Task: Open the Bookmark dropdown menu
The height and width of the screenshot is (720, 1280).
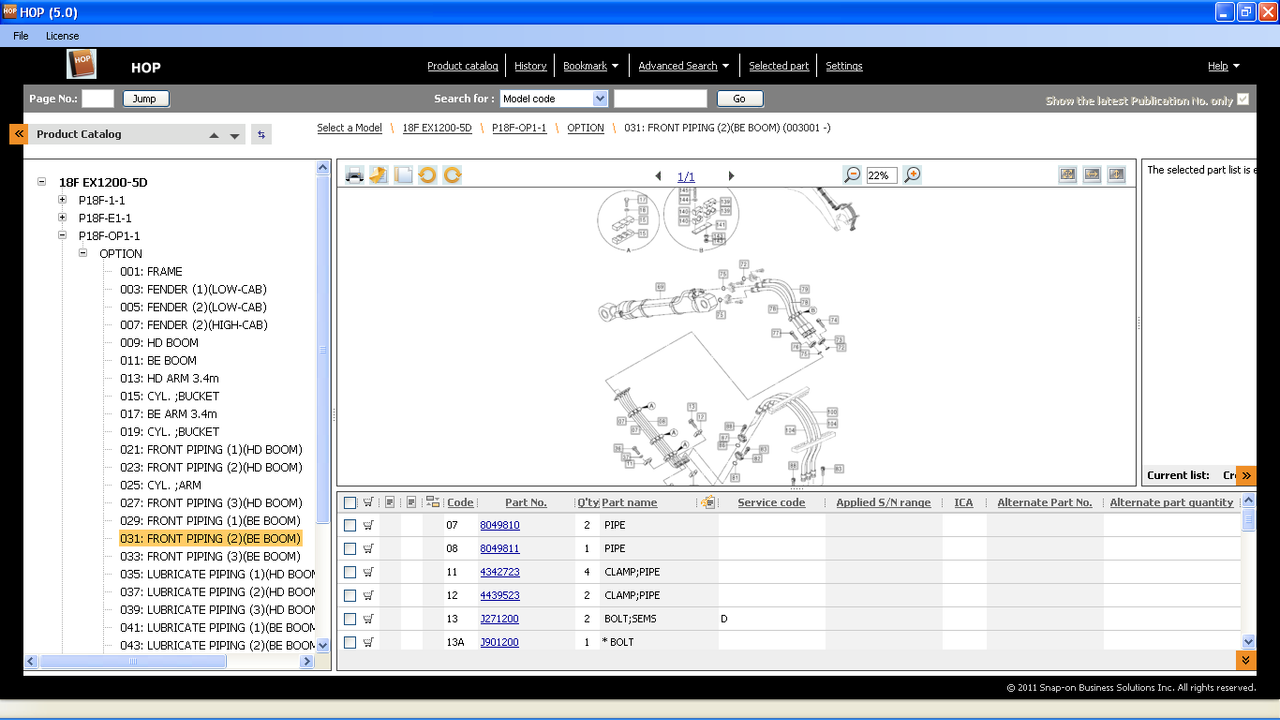Action: [591, 66]
